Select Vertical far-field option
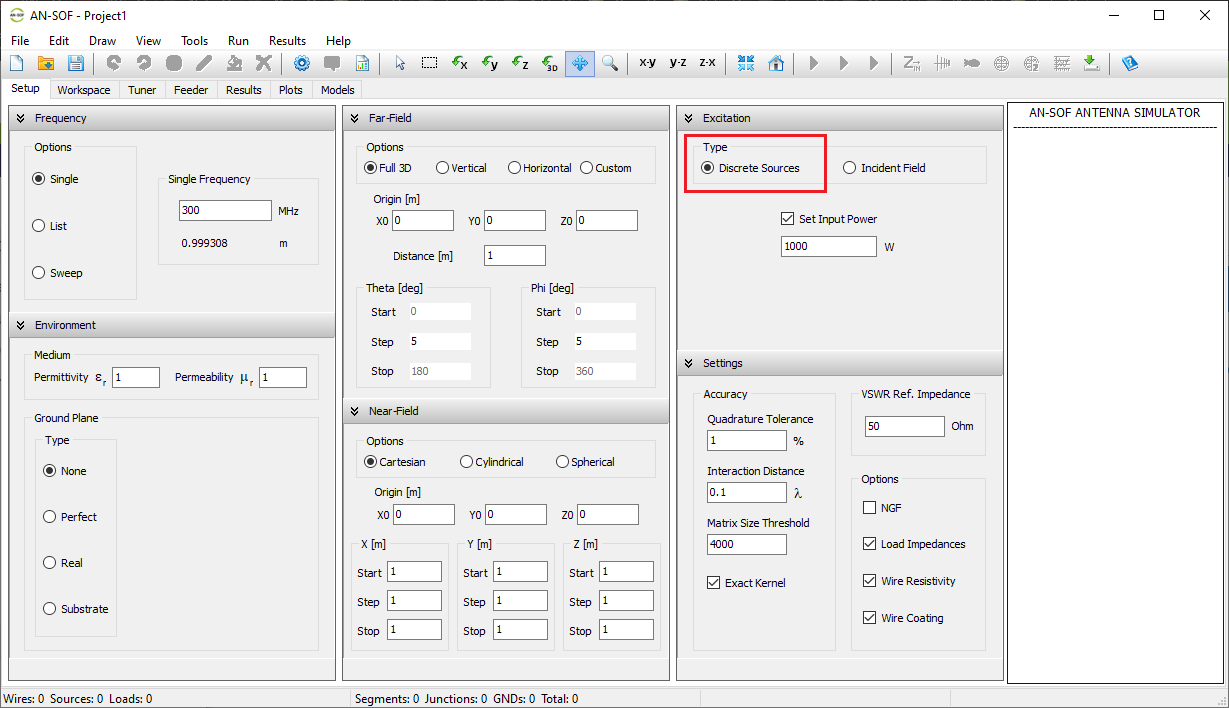This screenshot has height=708, width=1229. pyautogui.click(x=461, y=168)
